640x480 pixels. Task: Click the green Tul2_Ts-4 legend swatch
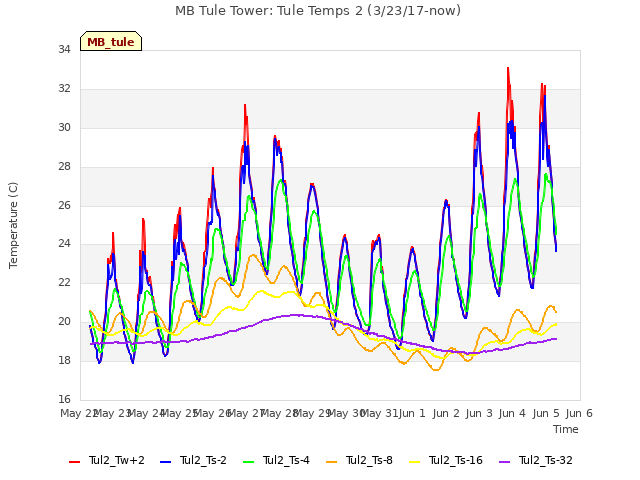(249, 462)
